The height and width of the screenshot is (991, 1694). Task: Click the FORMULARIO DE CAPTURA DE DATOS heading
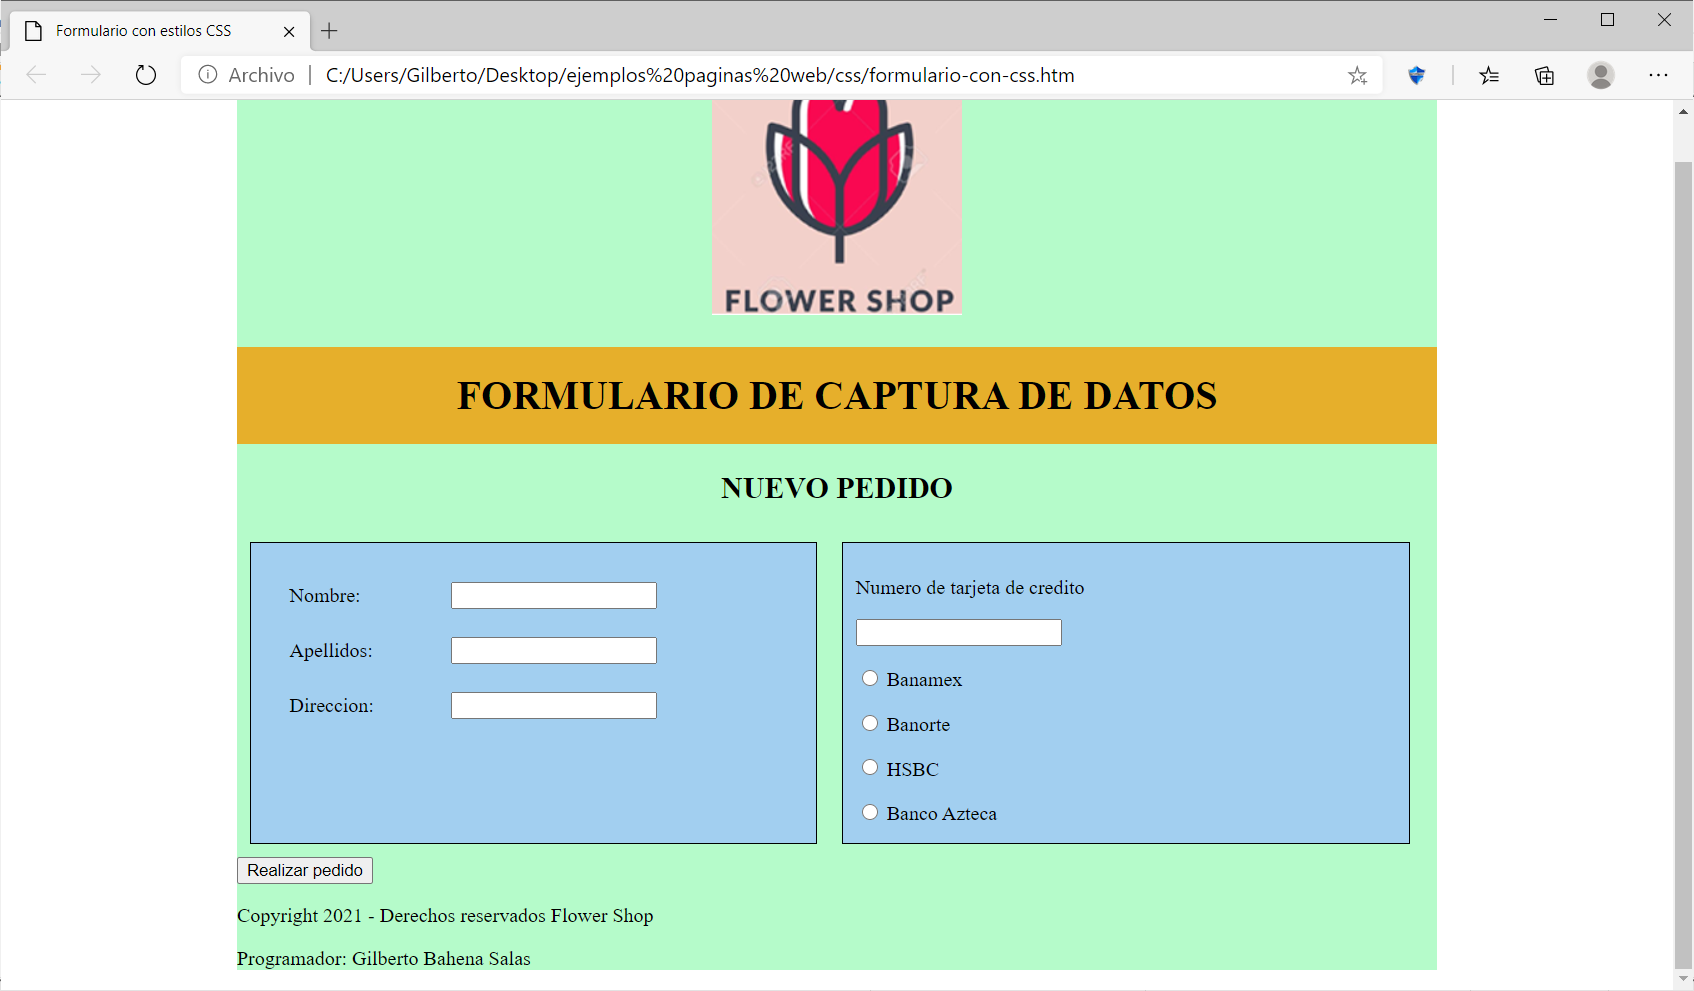837,396
